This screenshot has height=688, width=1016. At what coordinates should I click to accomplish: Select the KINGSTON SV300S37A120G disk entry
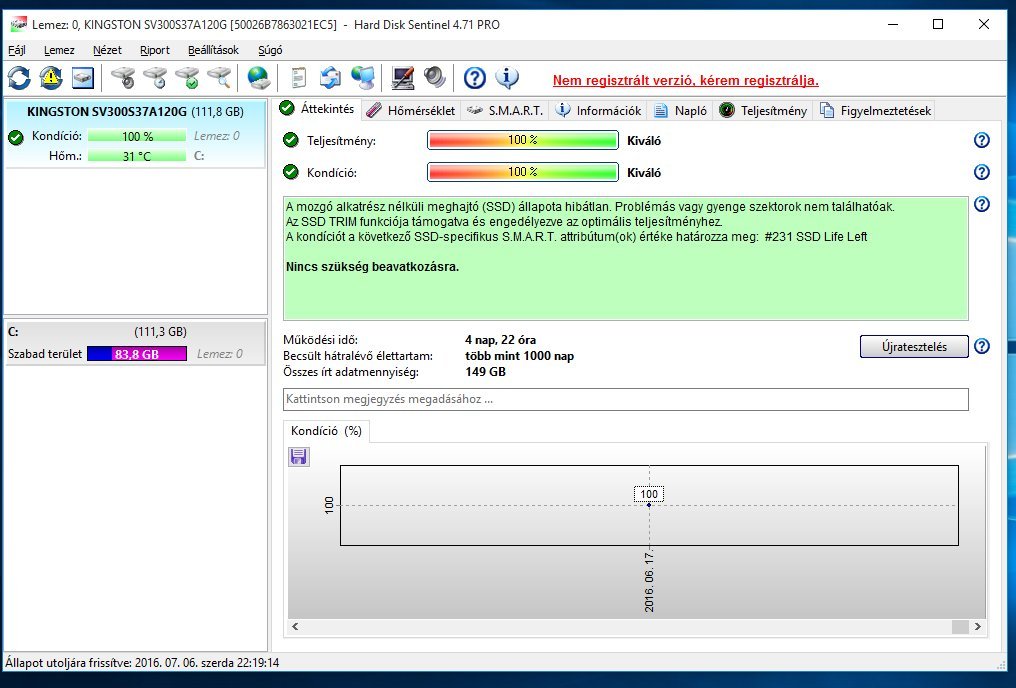pos(135,133)
